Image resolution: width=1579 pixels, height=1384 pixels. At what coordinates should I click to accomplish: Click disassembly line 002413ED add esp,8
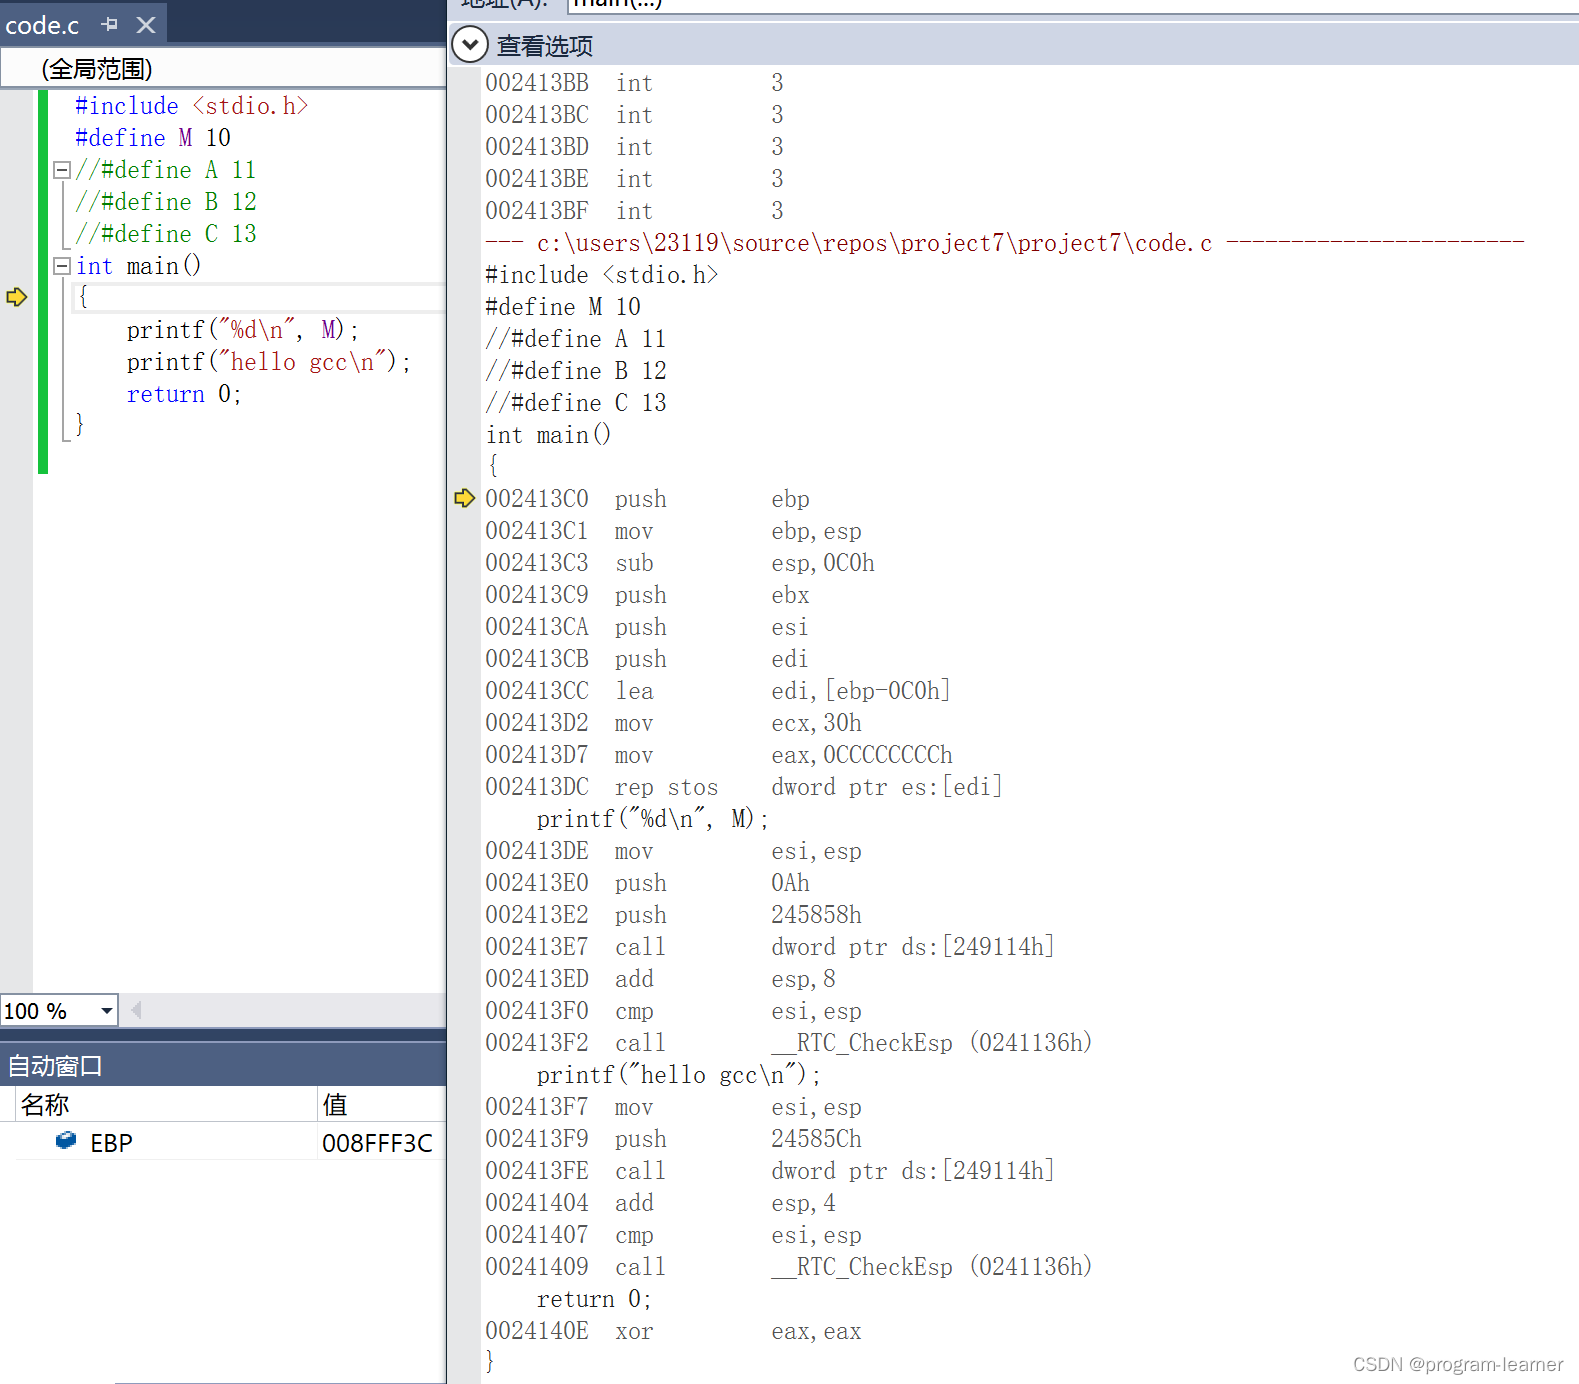tap(660, 979)
